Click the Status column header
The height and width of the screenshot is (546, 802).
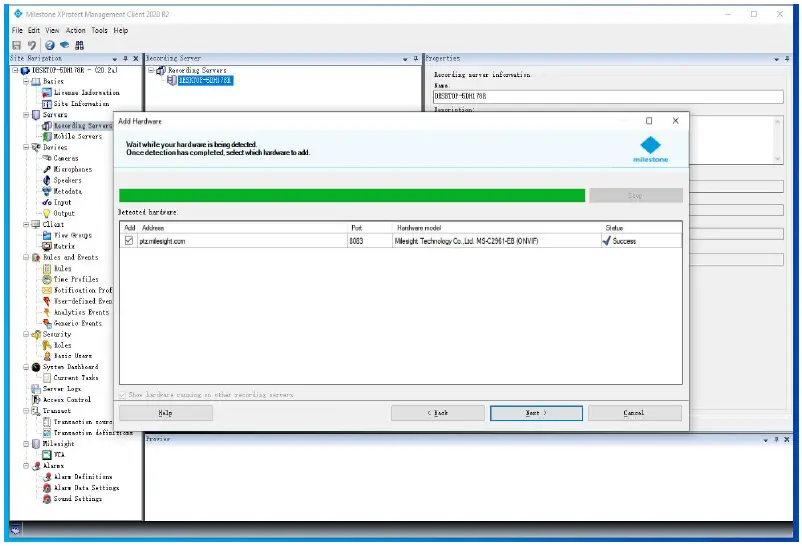tap(641, 228)
